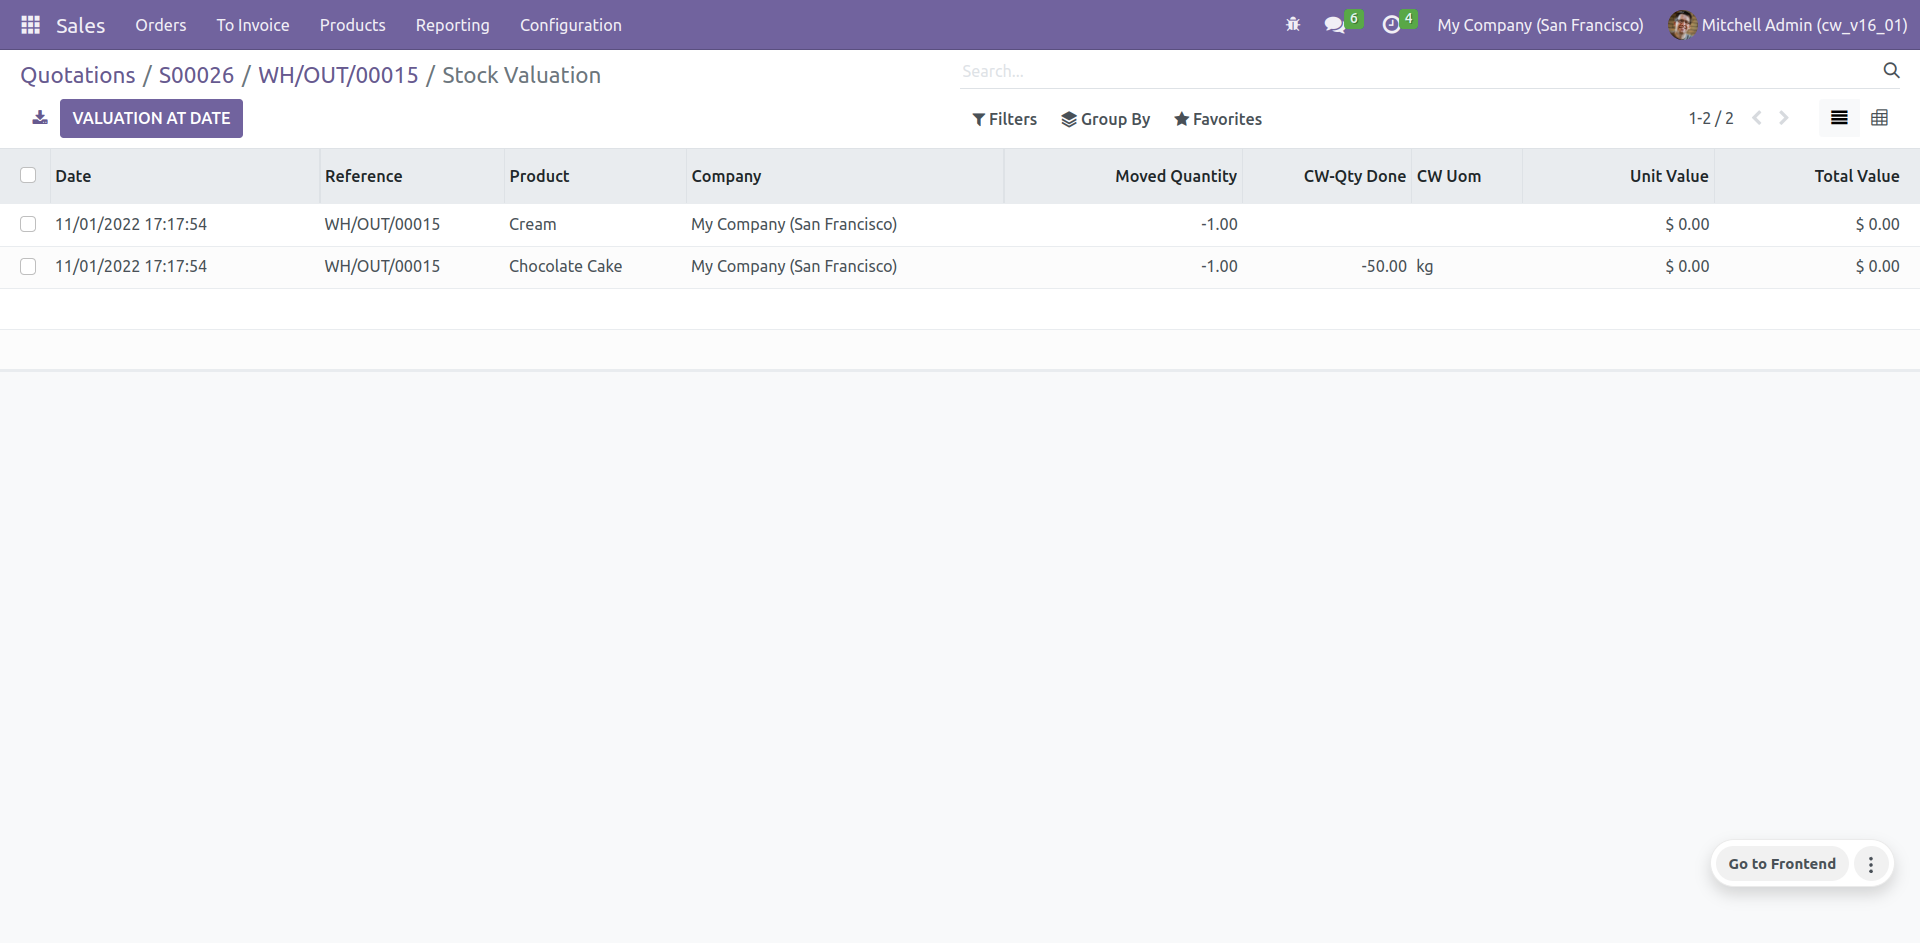Click Unit Value $ 0.00 in Cream row

point(1618,224)
